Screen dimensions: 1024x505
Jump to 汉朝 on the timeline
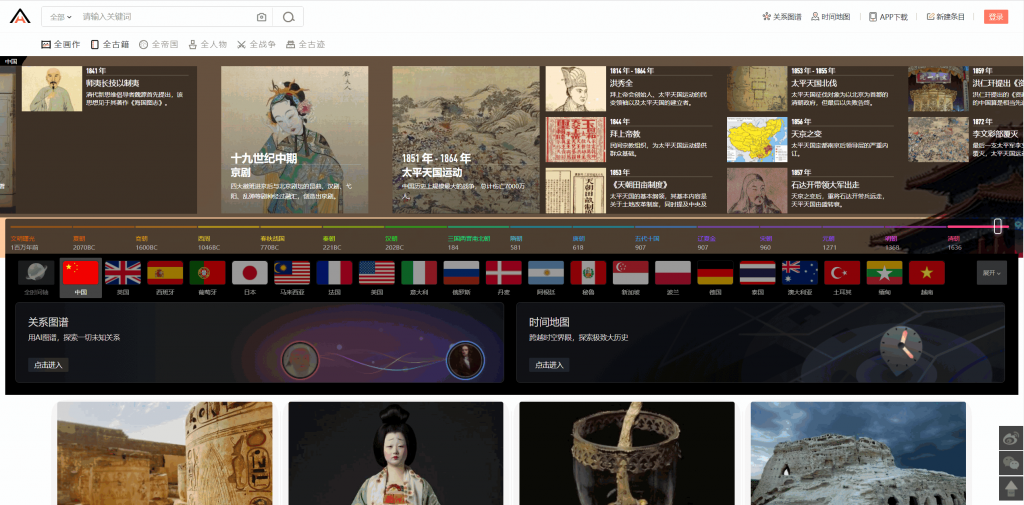[394, 242]
